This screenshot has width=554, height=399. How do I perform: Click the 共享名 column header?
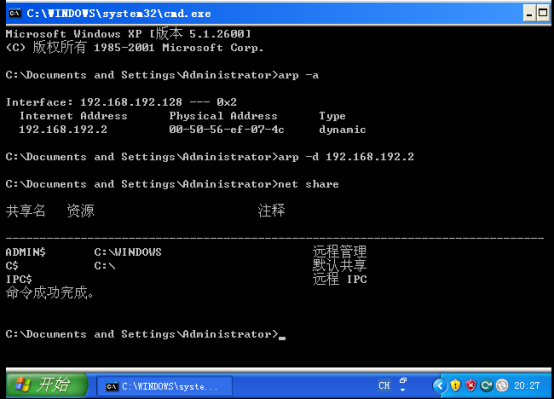click(25, 211)
